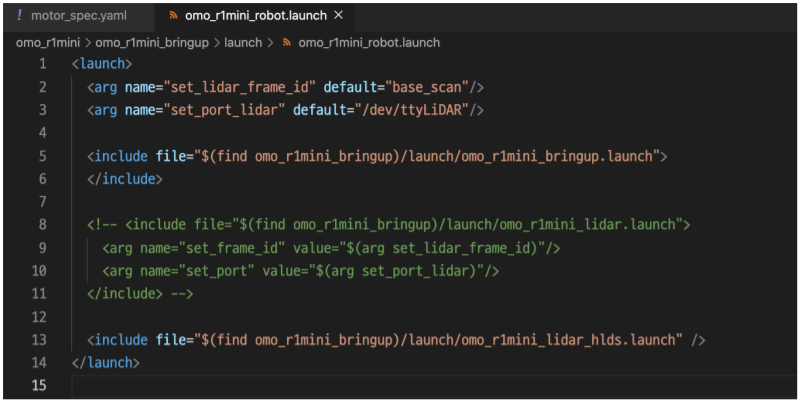Click the opening launch tag on line 1
The image size is (801, 403).
point(102,64)
